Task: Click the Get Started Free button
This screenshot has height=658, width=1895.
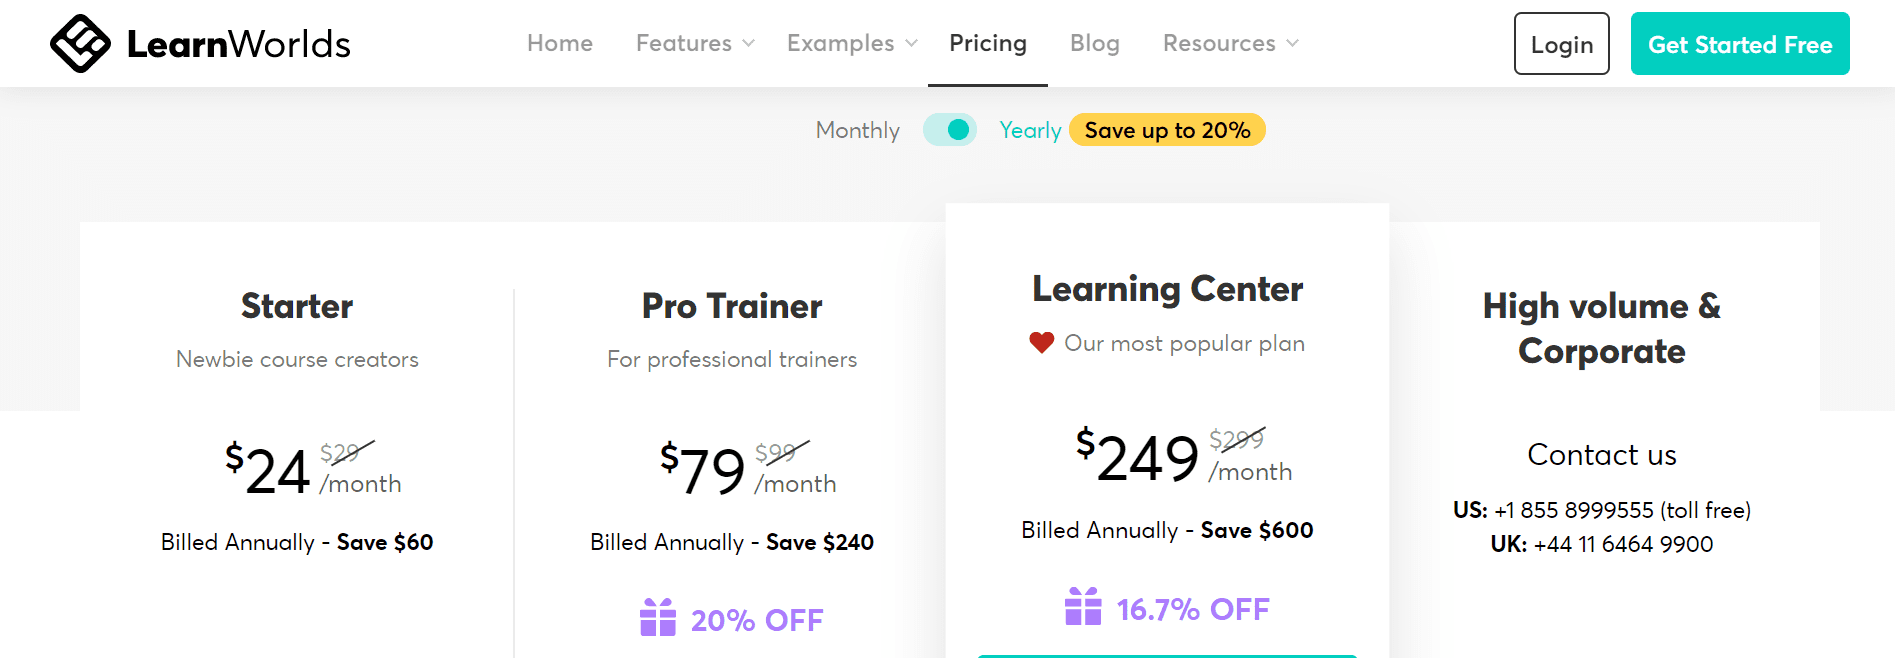Action: [1740, 44]
